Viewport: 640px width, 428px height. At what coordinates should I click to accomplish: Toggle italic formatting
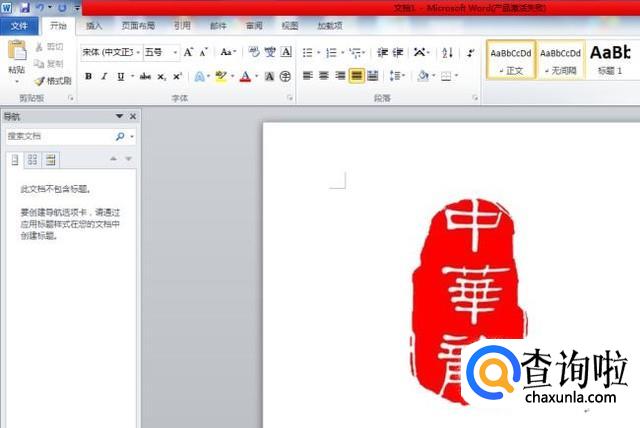coord(104,76)
